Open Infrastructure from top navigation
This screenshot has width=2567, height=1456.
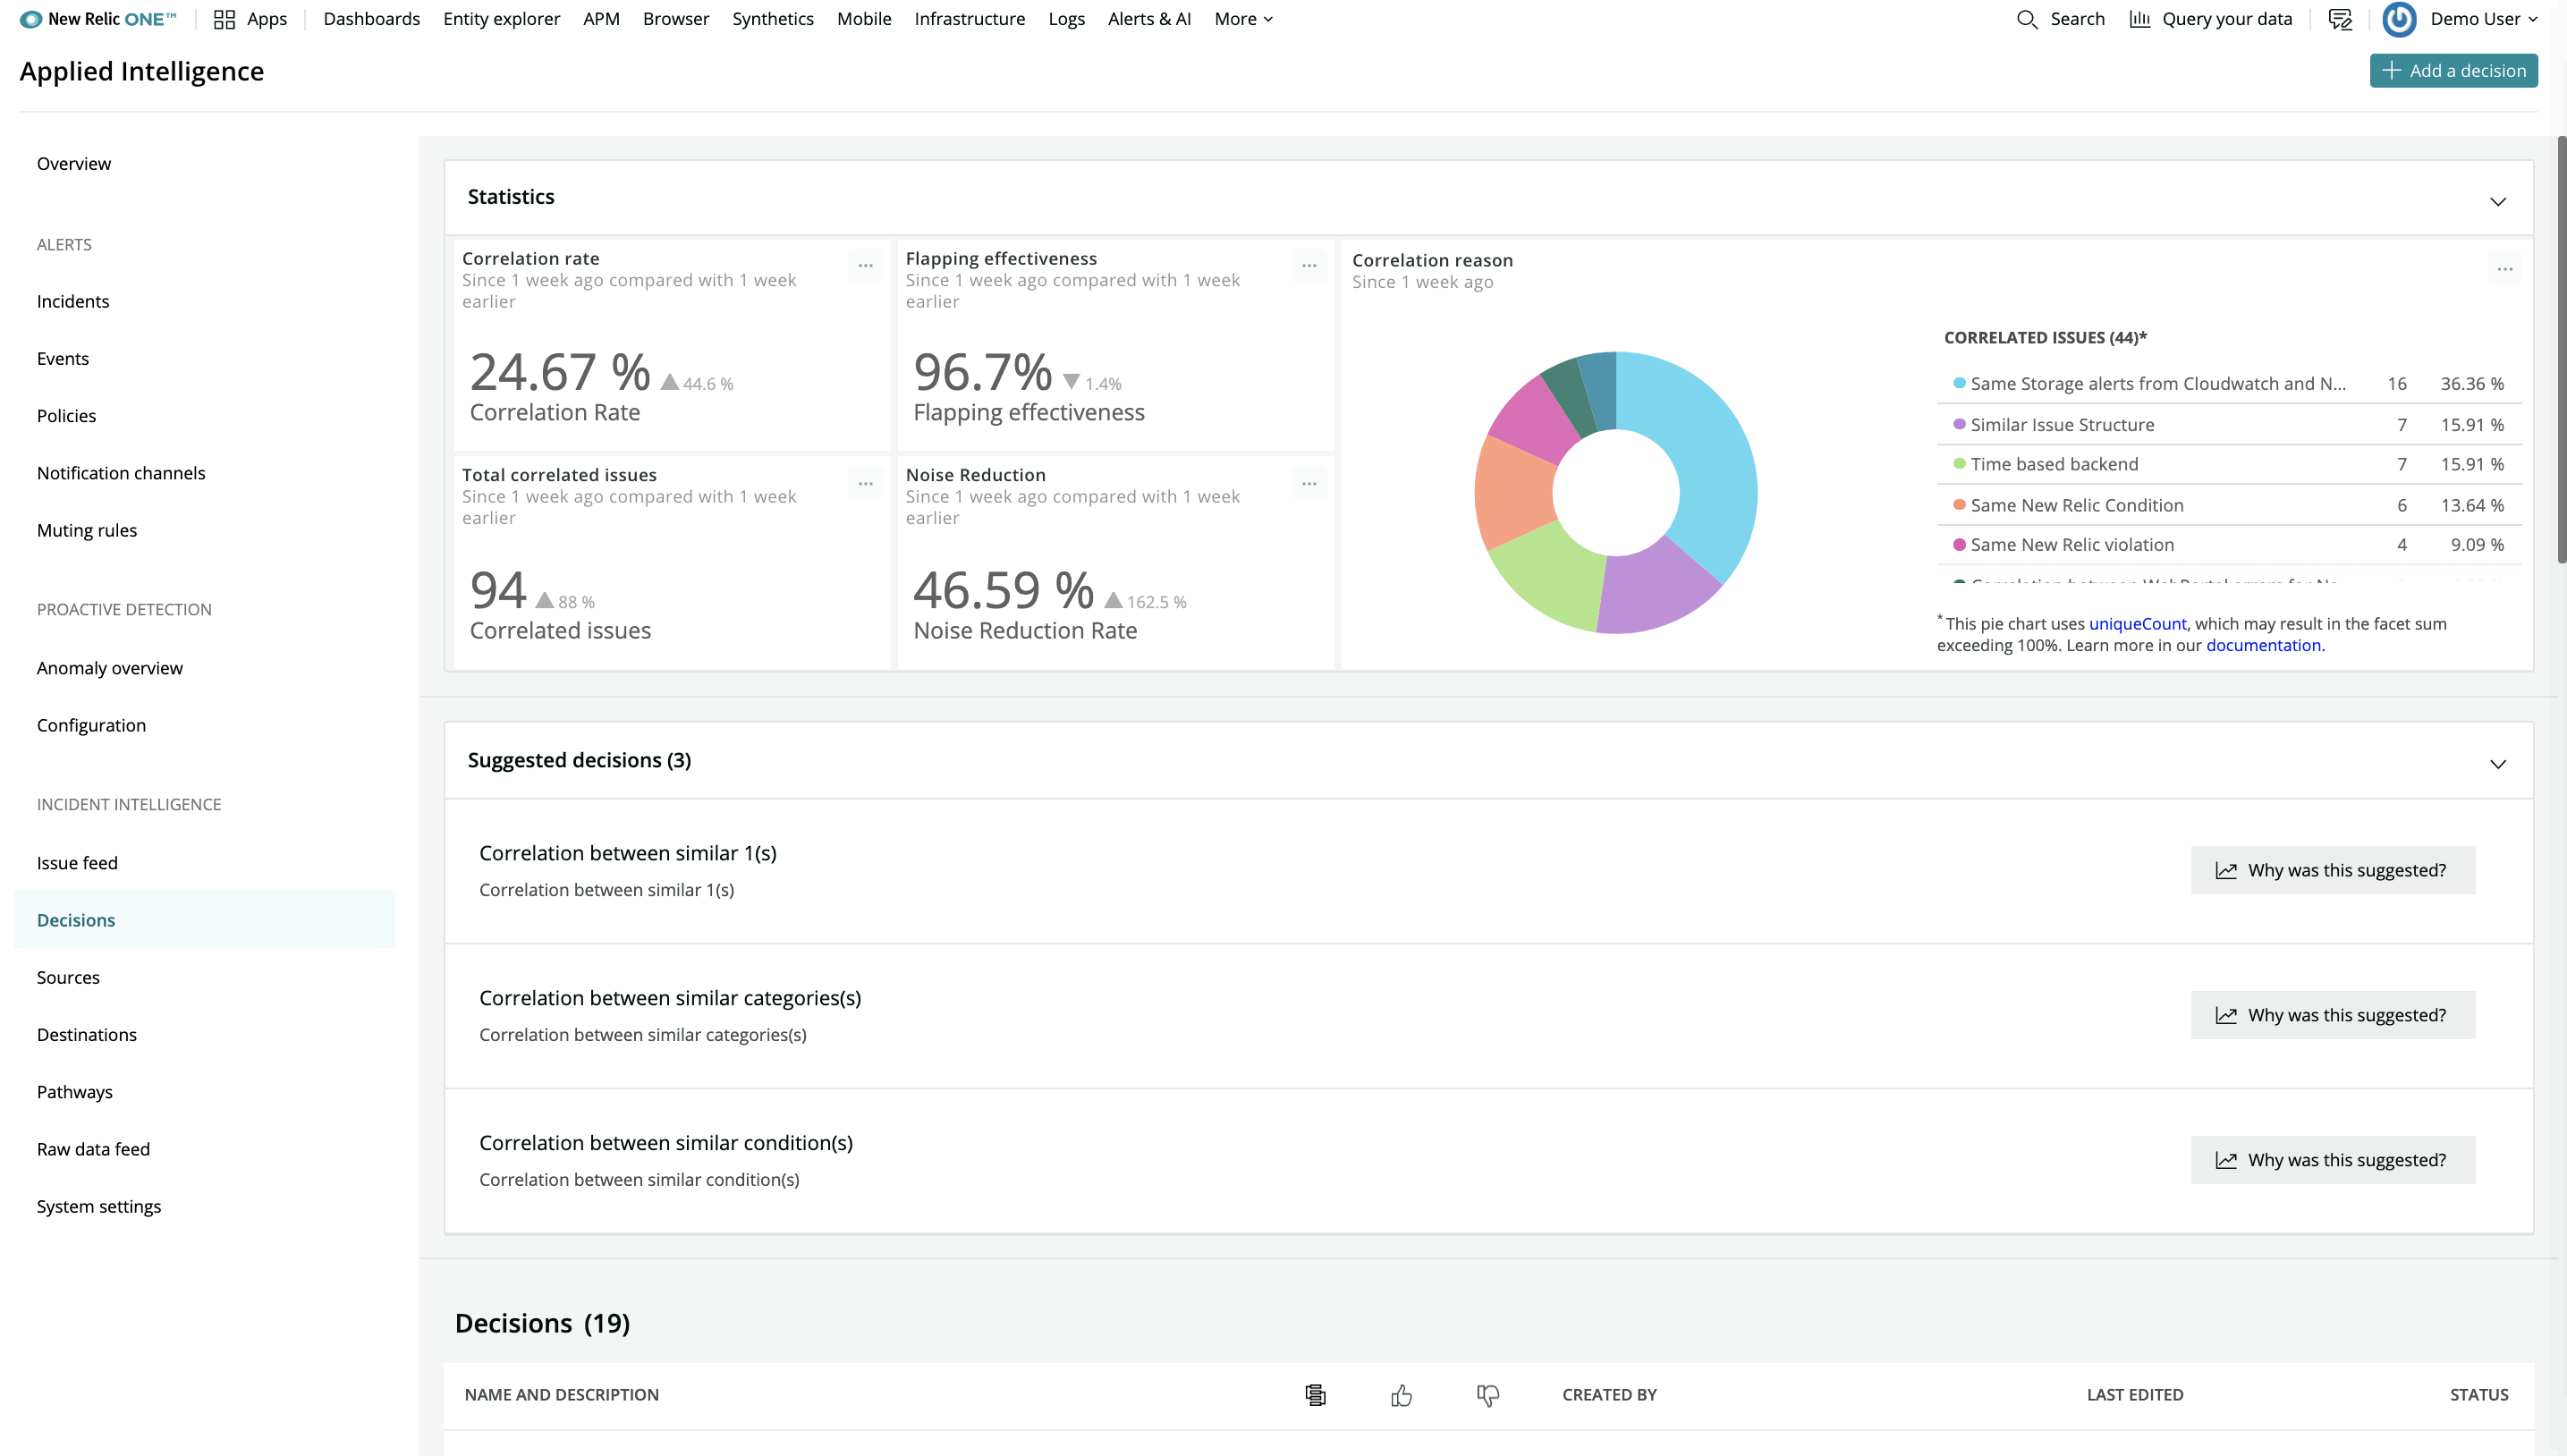point(969,19)
